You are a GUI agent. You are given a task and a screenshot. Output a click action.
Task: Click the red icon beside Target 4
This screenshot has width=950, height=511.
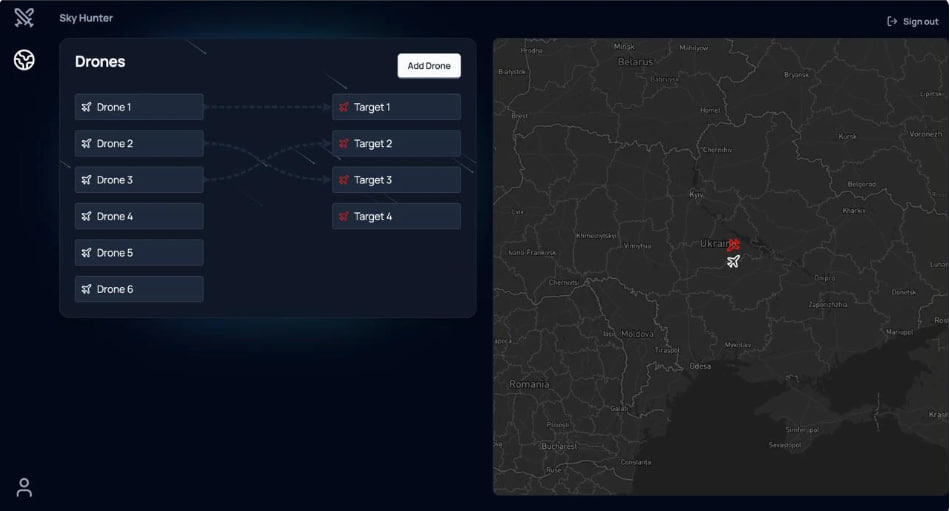[344, 216]
